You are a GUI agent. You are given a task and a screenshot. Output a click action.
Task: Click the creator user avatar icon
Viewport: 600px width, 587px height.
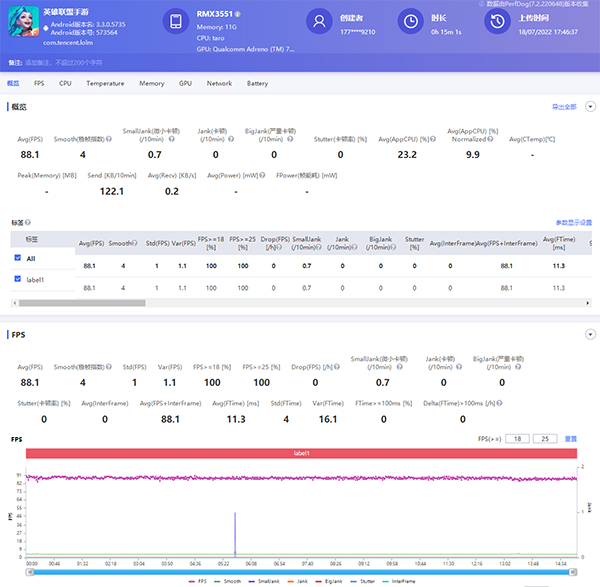[x=319, y=22]
